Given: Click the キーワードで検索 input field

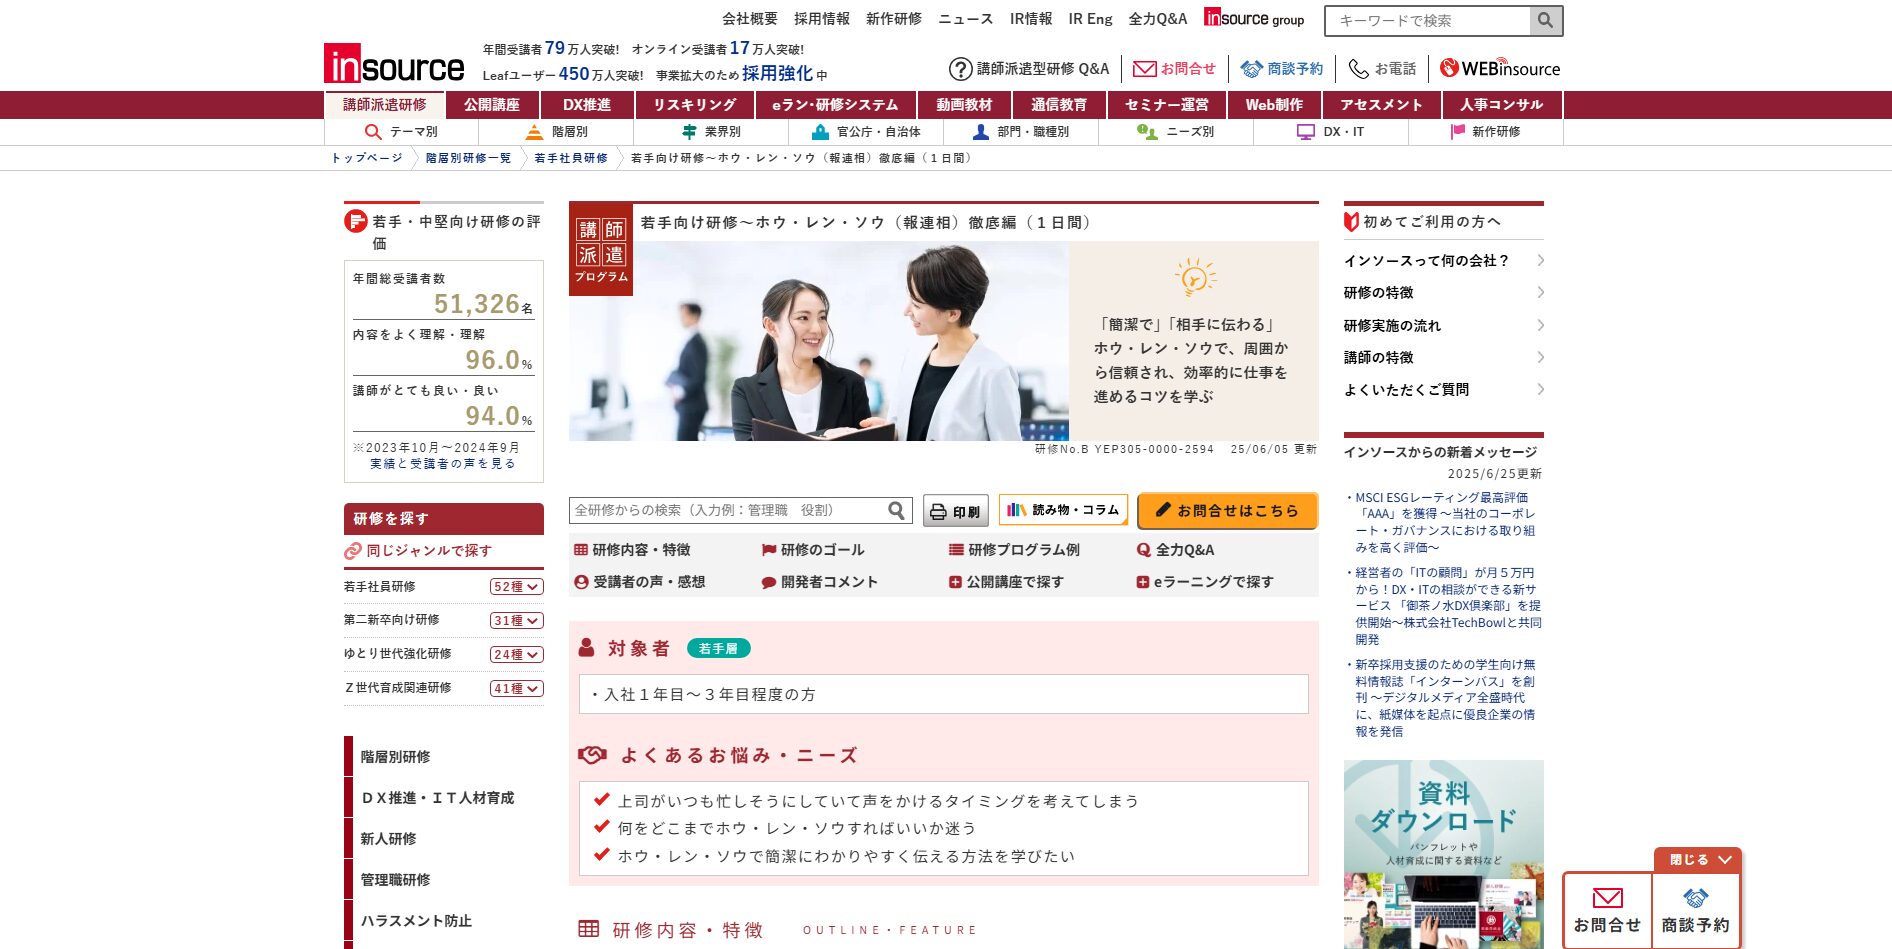Looking at the screenshot, I should [1427, 21].
